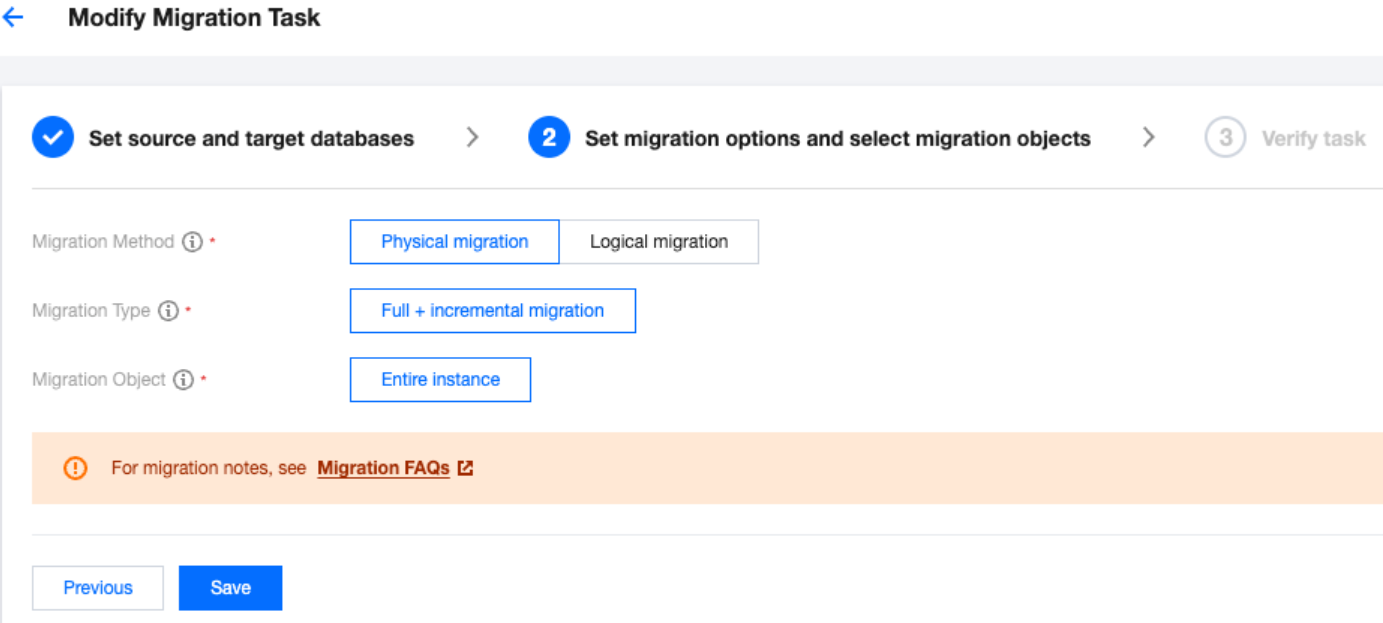Save the migration task settings

coord(230,588)
